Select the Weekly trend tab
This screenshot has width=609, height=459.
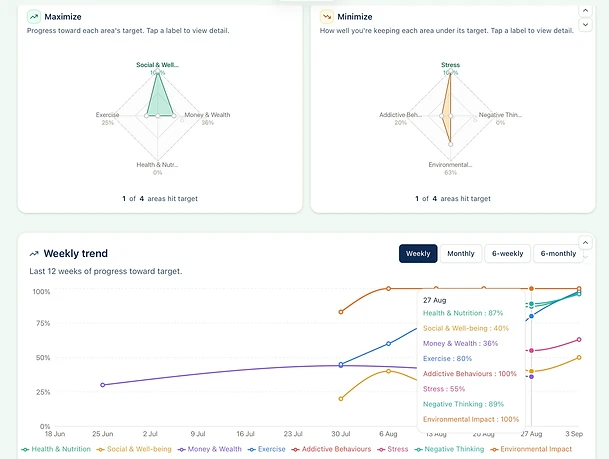coord(418,254)
